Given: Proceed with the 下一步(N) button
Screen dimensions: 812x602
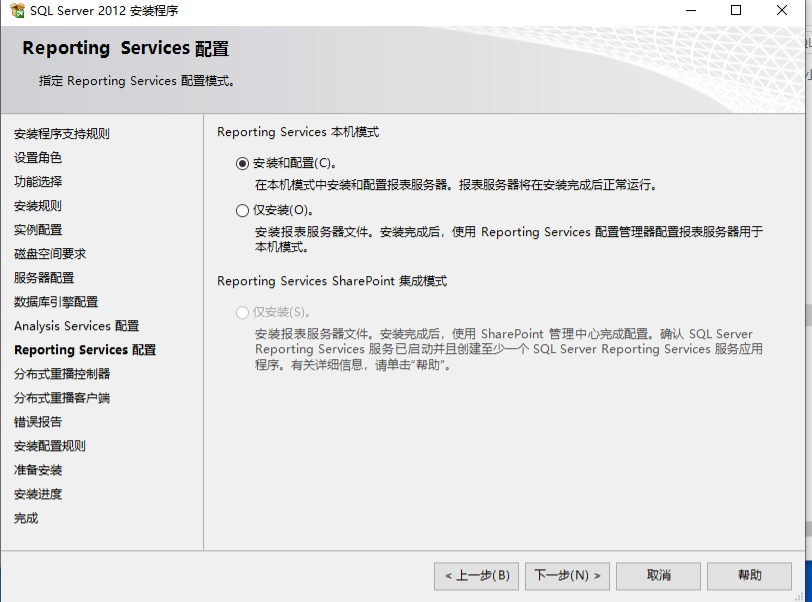Looking at the screenshot, I should (x=567, y=576).
